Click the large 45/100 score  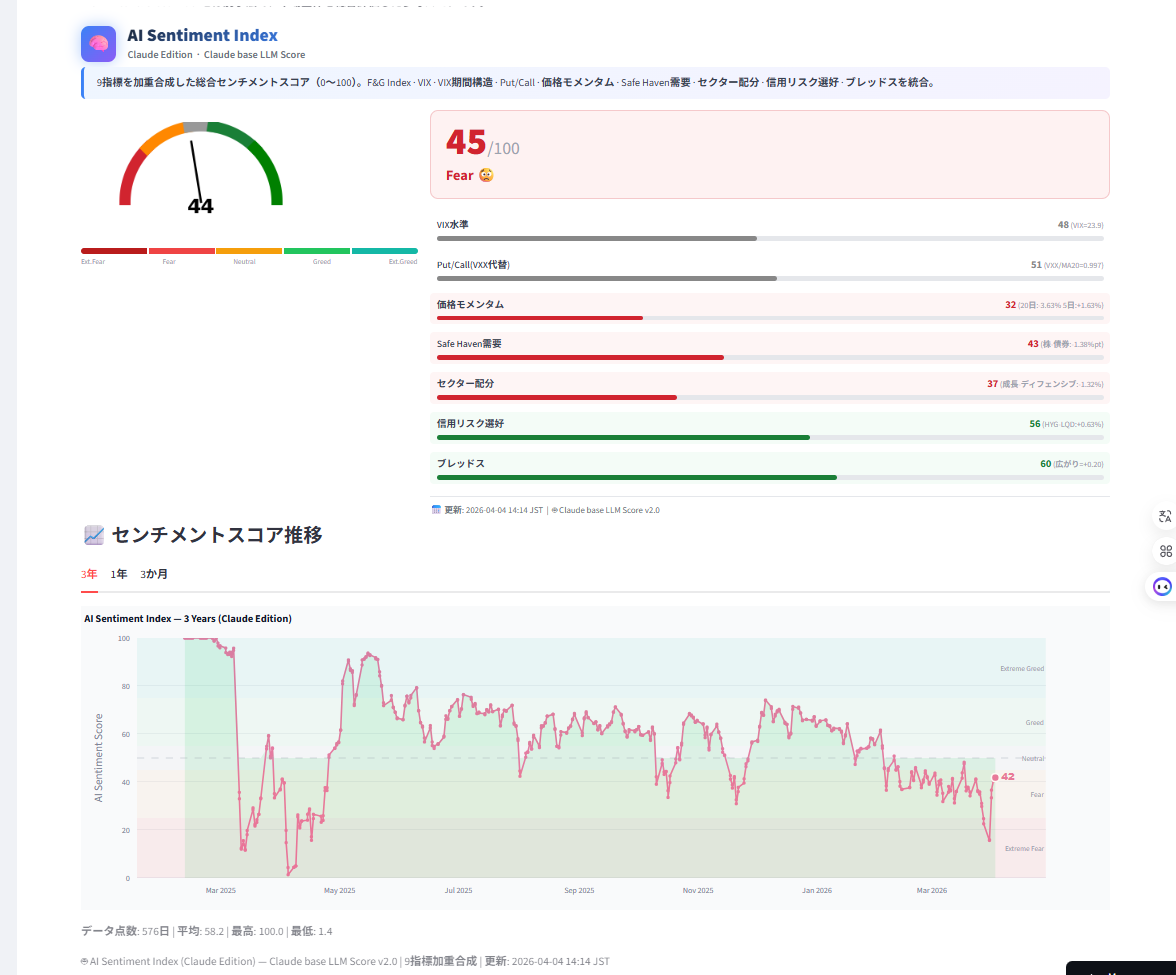[x=482, y=142]
